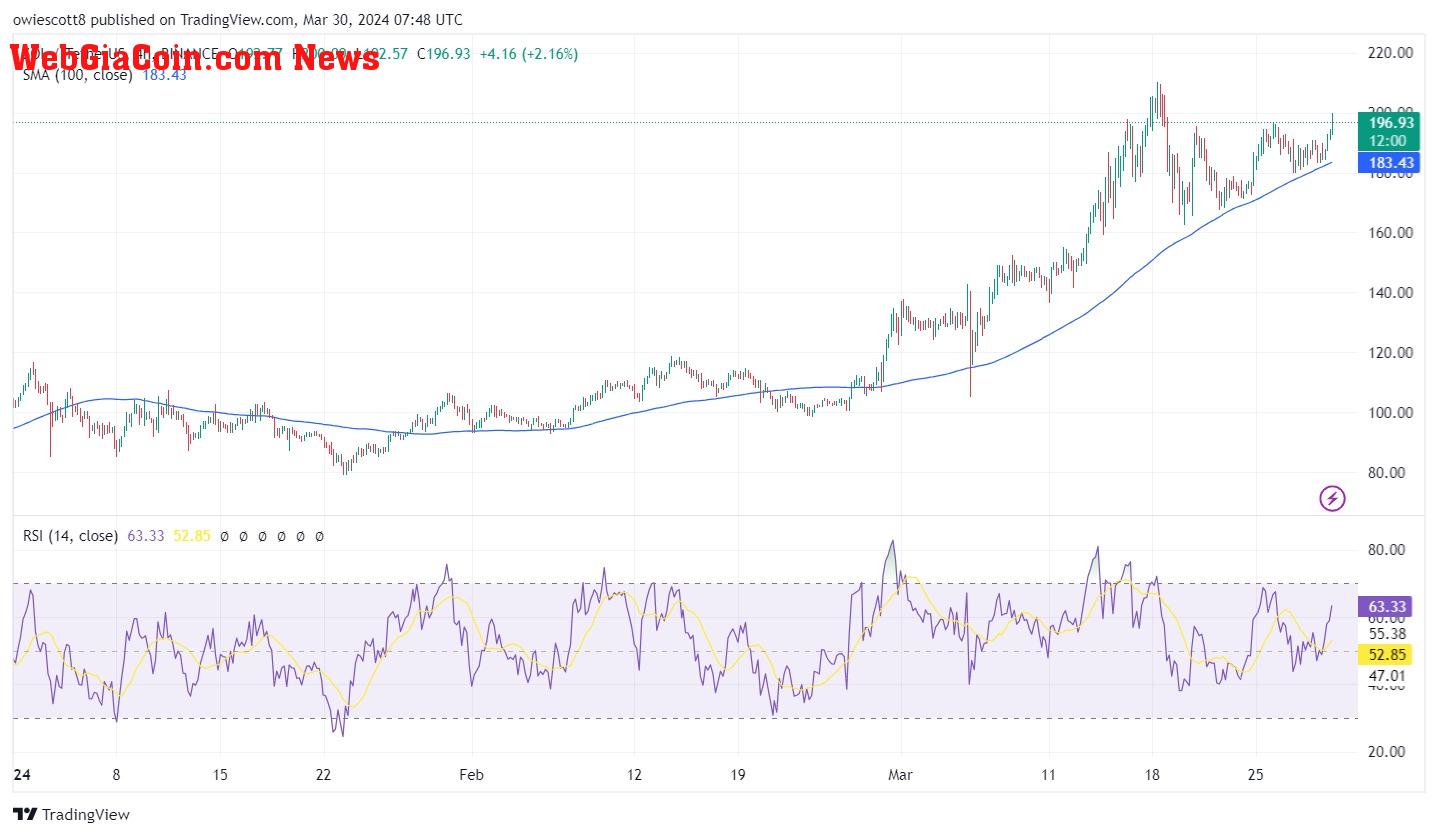This screenshot has width=1438, height=836.
Task: Click the 100.00 price axis label
Action: 1391,412
